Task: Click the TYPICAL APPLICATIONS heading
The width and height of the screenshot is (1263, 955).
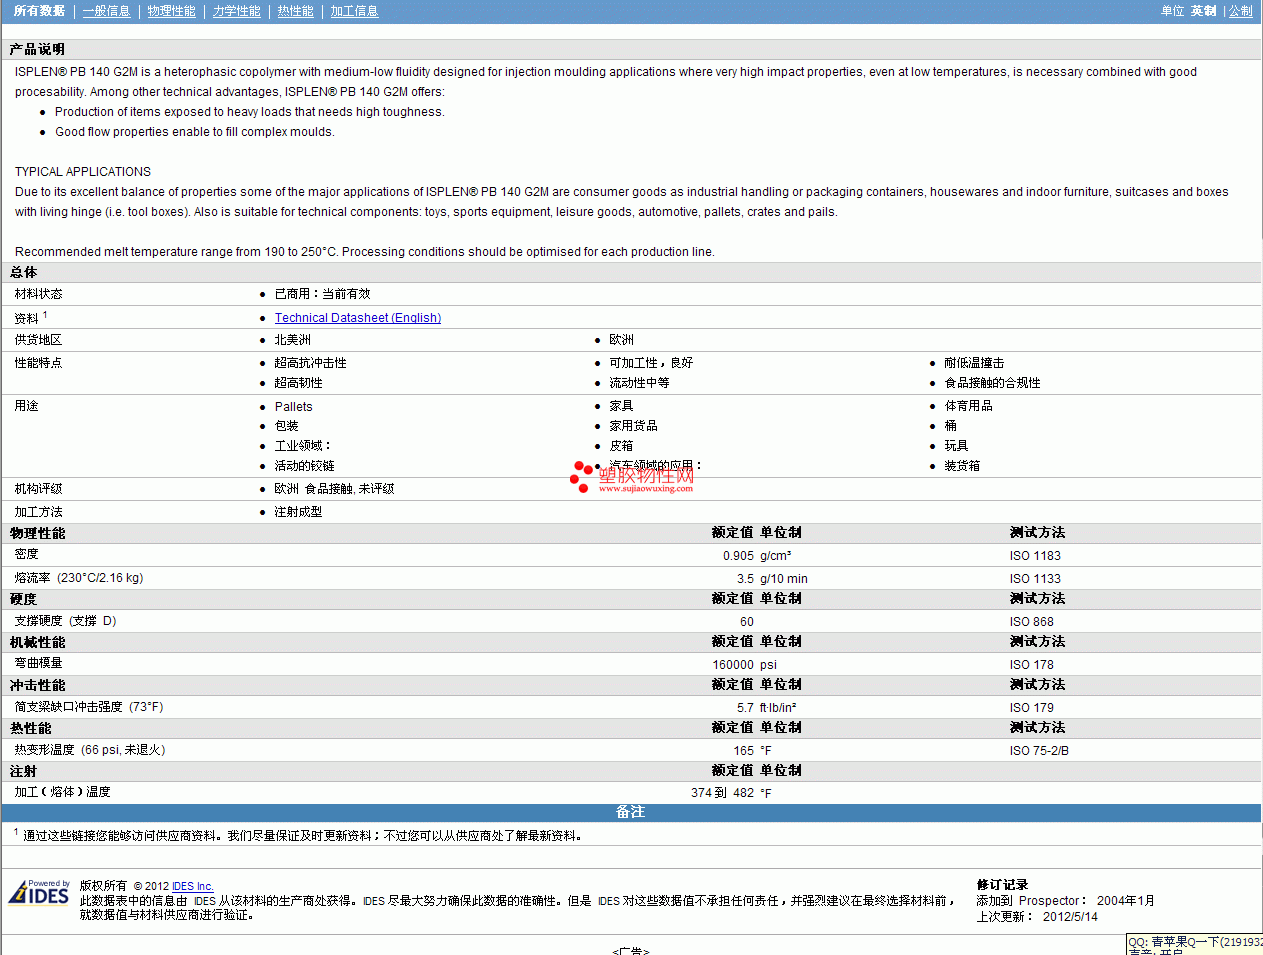Action: (83, 172)
